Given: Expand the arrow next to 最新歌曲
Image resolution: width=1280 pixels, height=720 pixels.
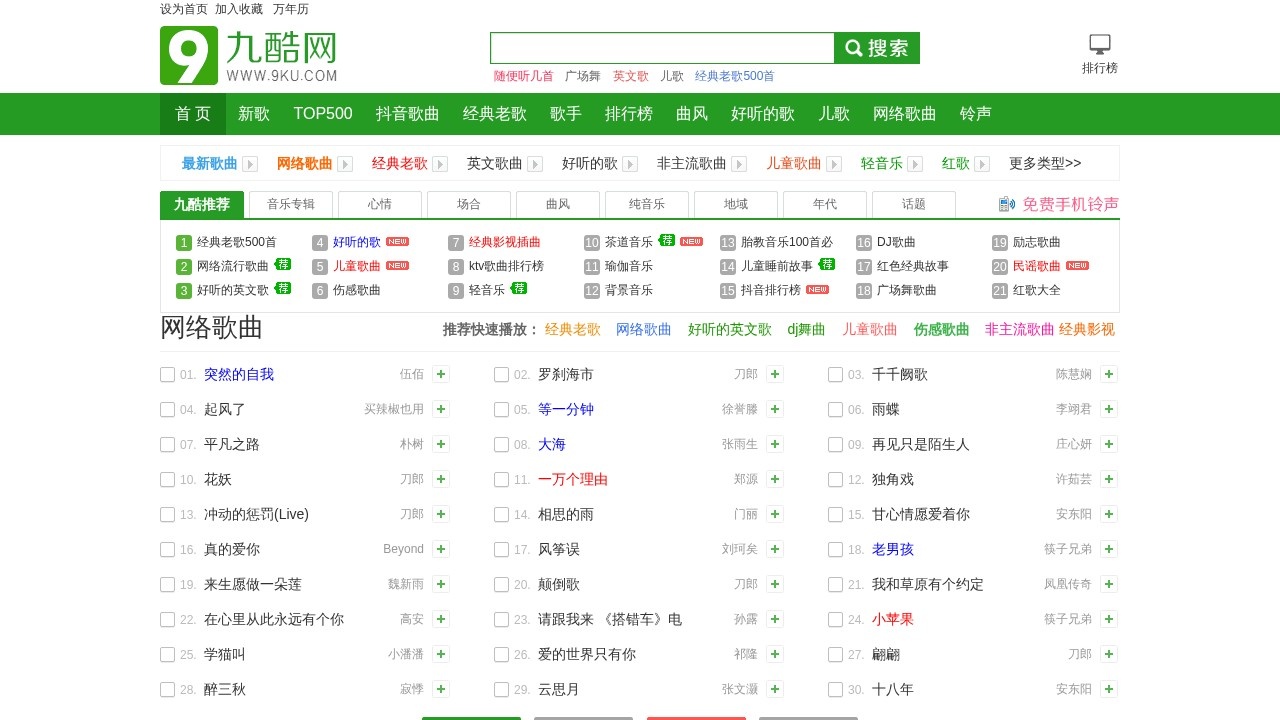Looking at the screenshot, I should (248, 163).
